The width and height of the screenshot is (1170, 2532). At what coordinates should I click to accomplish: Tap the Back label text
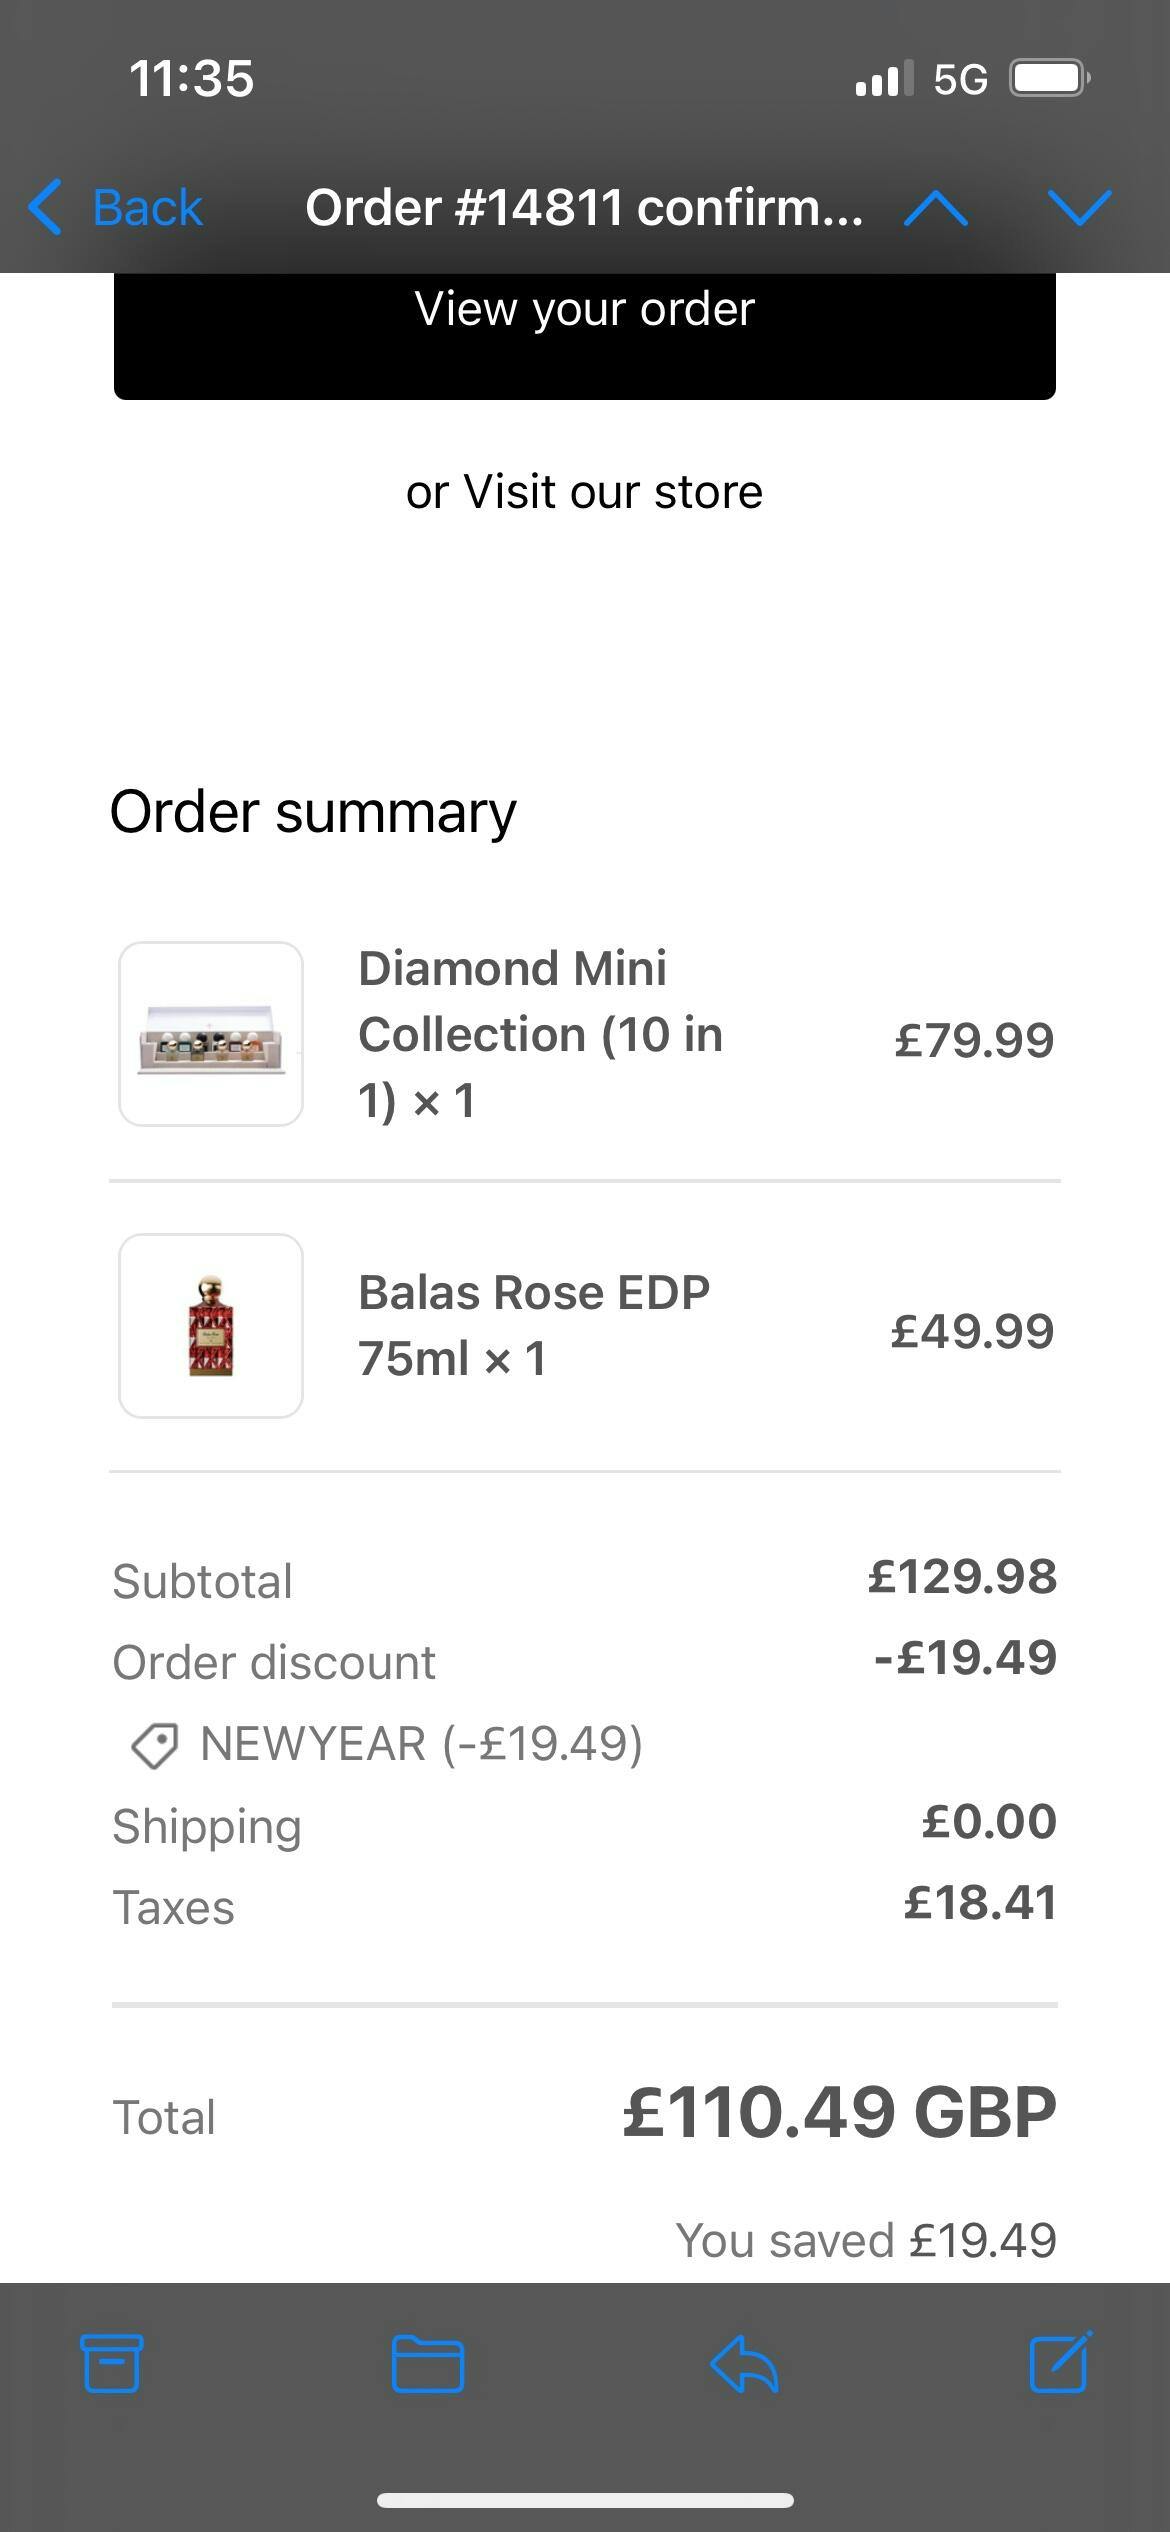[x=148, y=208]
